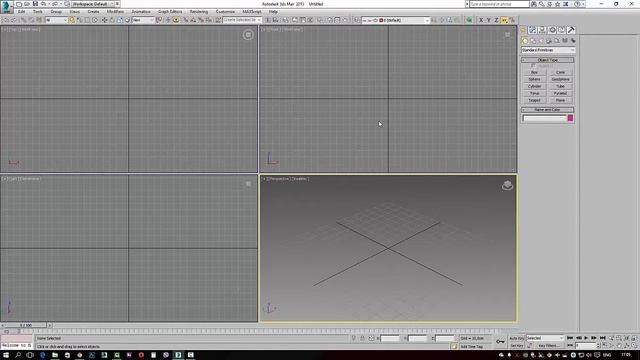Toggle Auto Key mode
This screenshot has height=360, width=640.
pyautogui.click(x=516, y=338)
